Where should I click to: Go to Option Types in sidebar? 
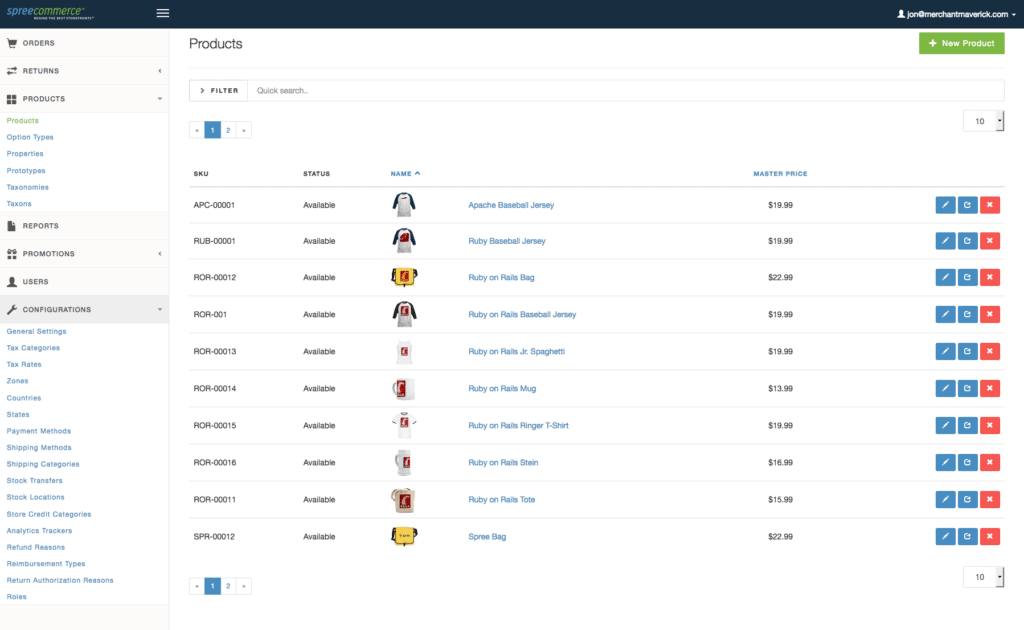pos(30,137)
